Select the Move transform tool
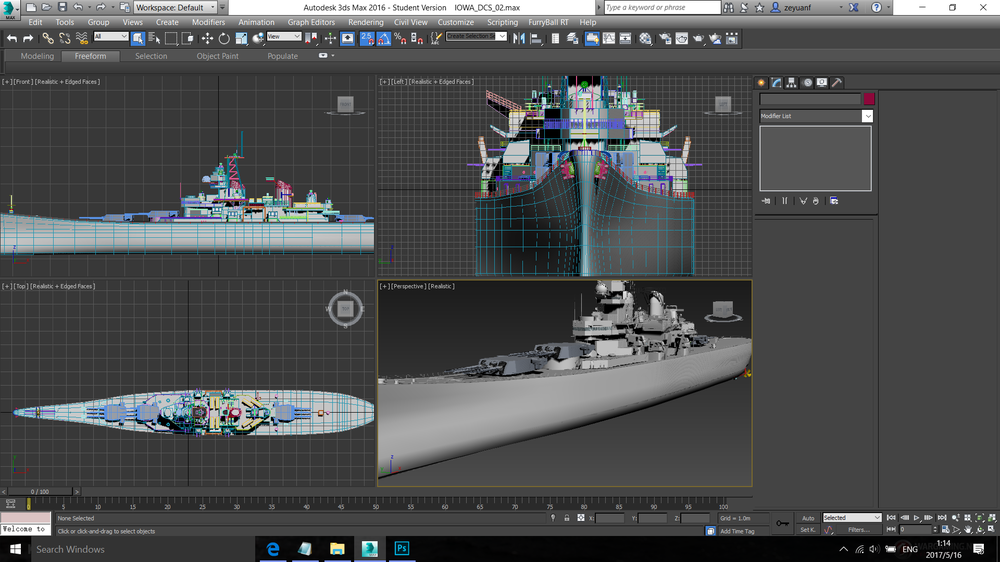 coord(207,38)
